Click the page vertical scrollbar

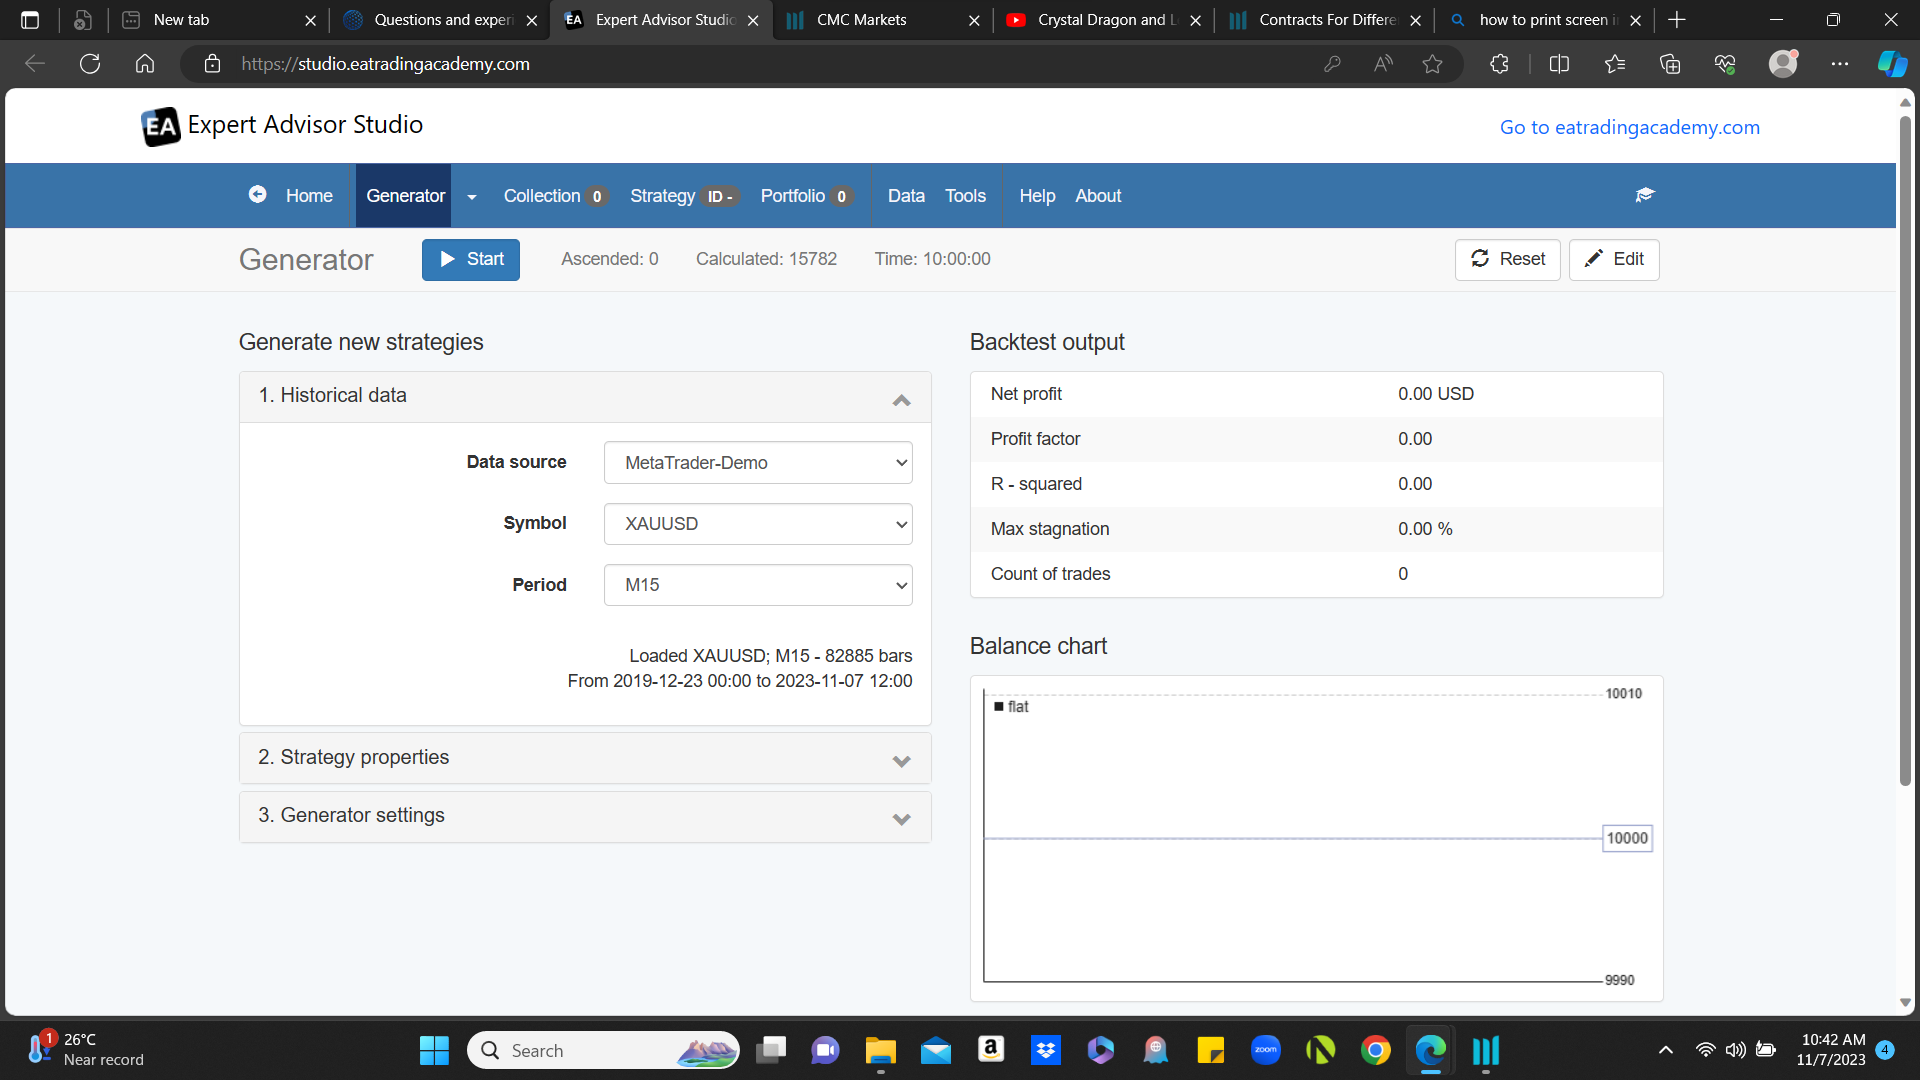point(1905,450)
